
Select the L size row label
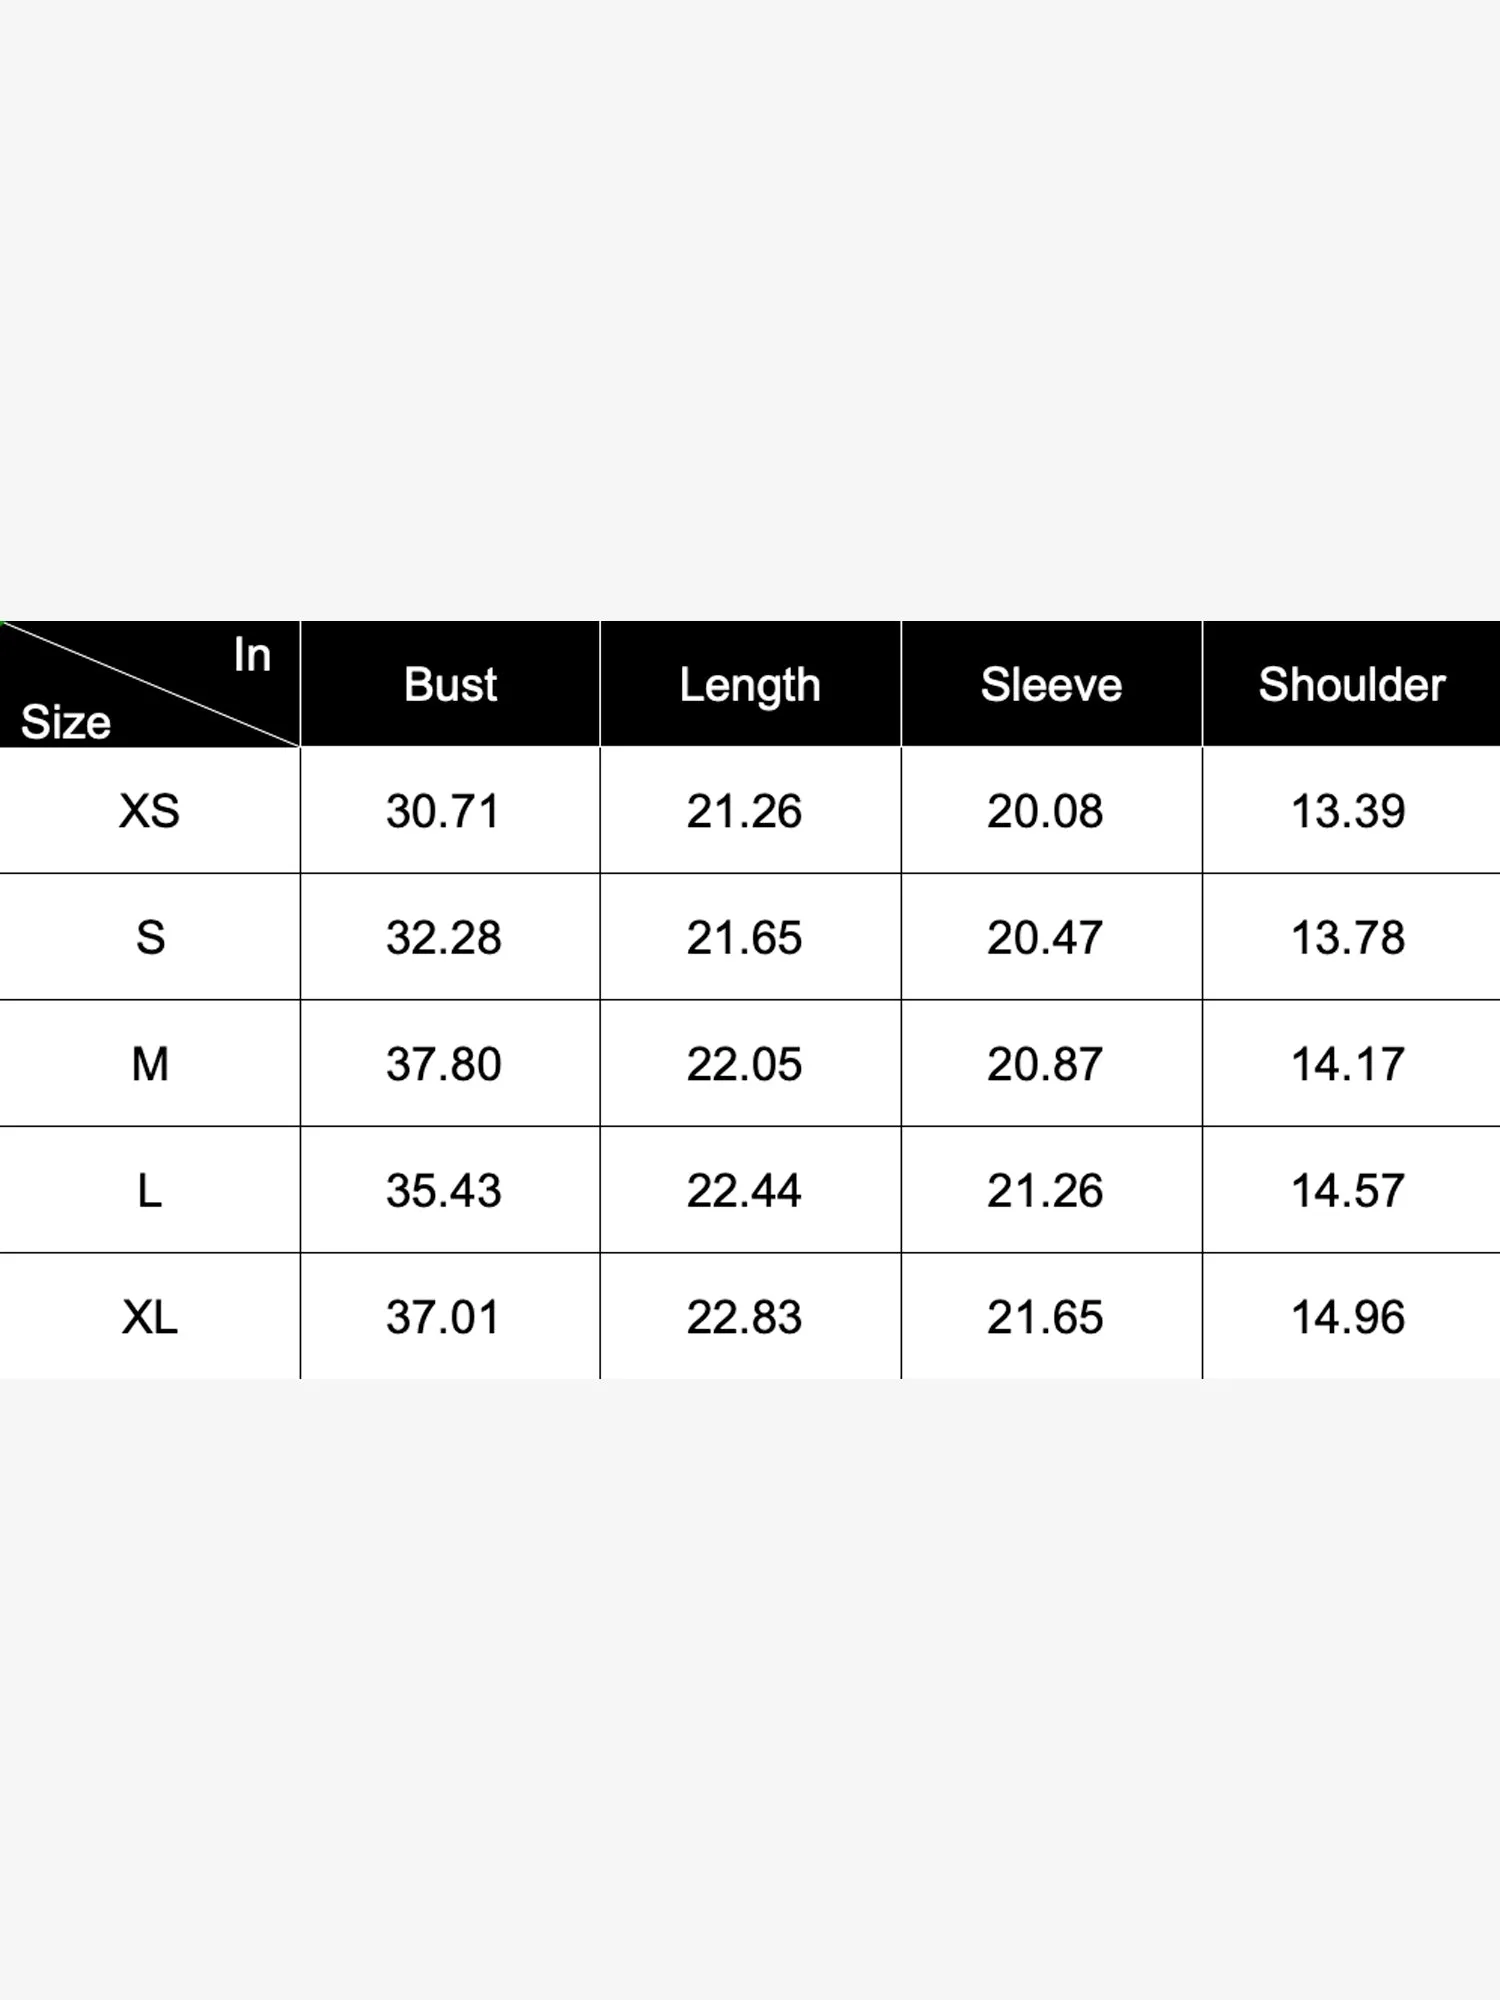point(150,1191)
